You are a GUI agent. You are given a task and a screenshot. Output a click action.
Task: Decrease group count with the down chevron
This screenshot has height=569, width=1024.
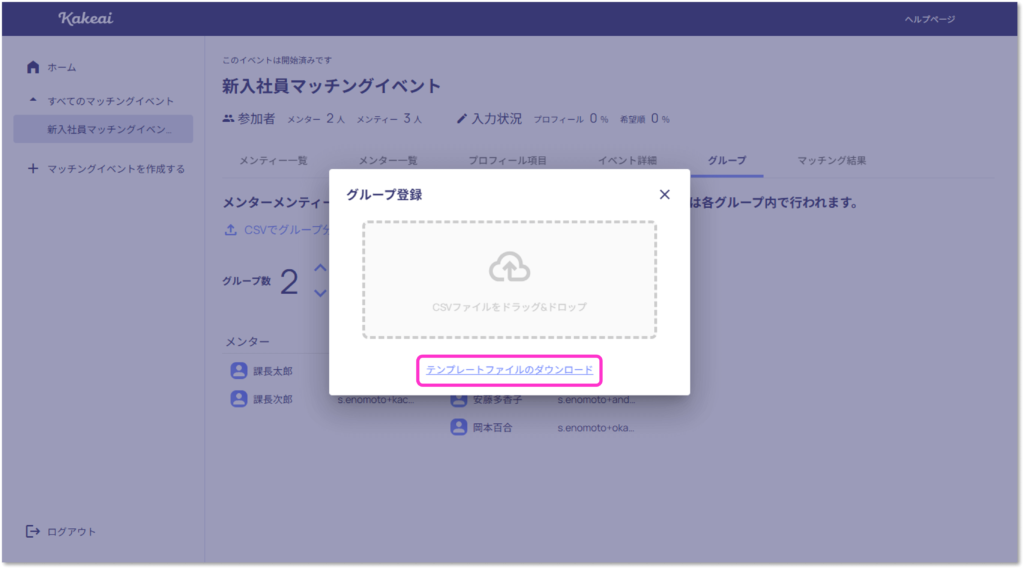pyautogui.click(x=320, y=293)
